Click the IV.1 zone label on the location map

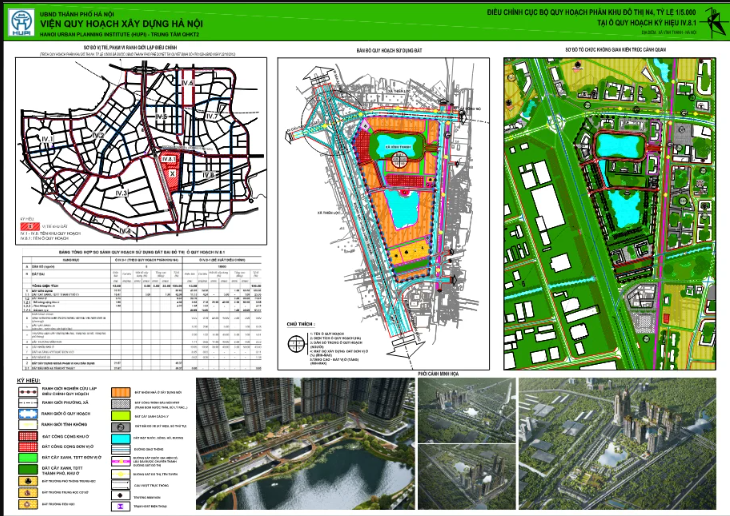click(47, 139)
